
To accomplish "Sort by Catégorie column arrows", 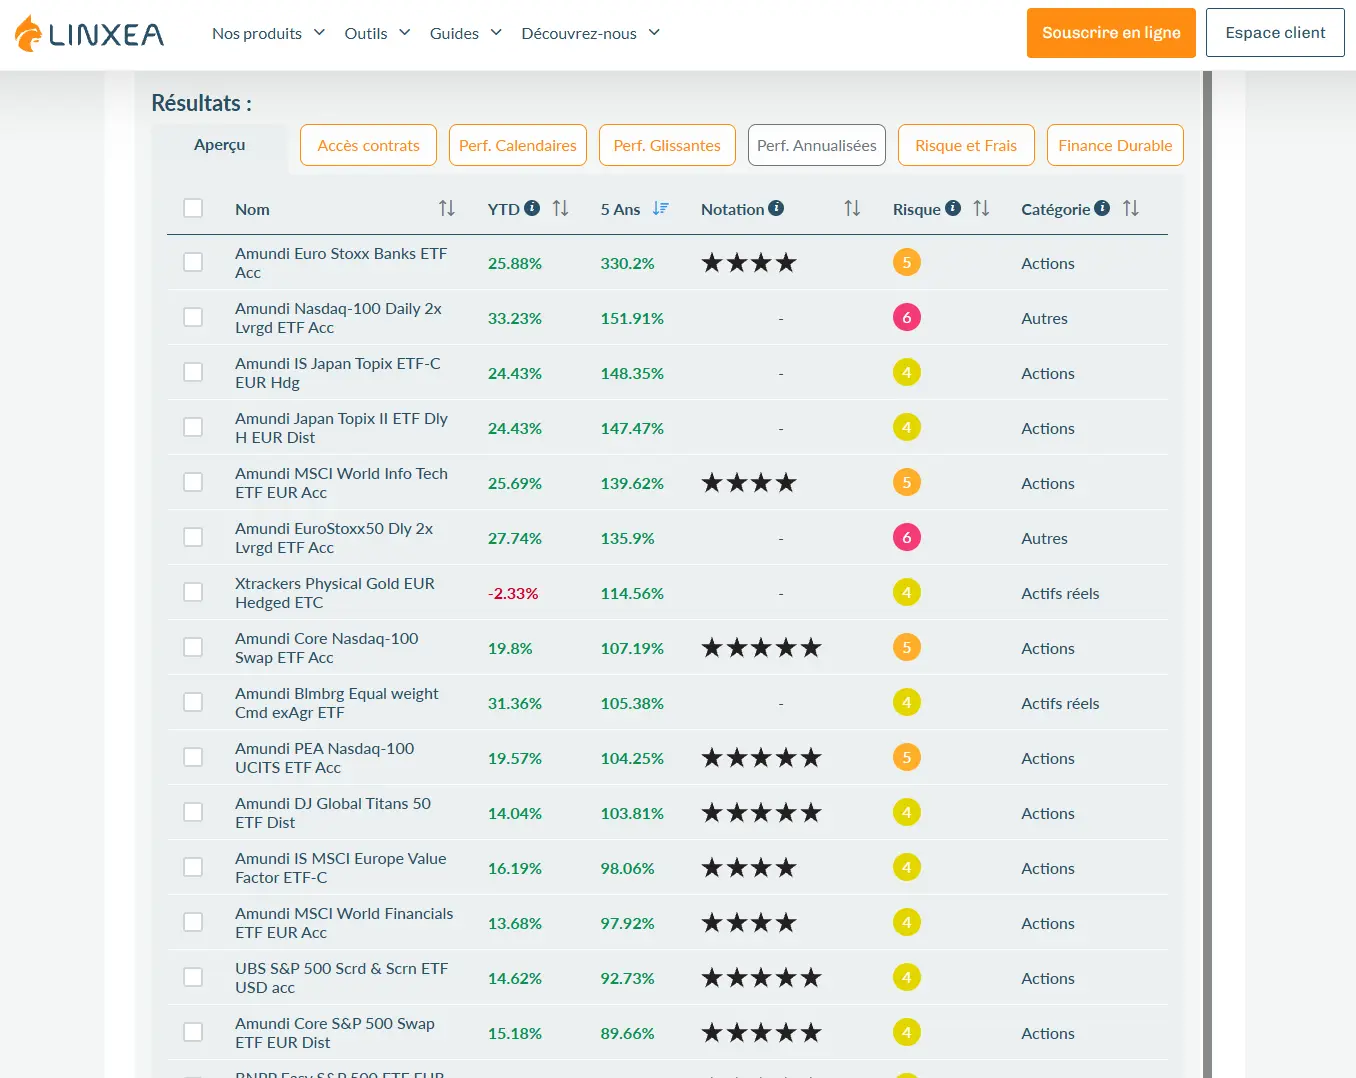I will [1131, 208].
